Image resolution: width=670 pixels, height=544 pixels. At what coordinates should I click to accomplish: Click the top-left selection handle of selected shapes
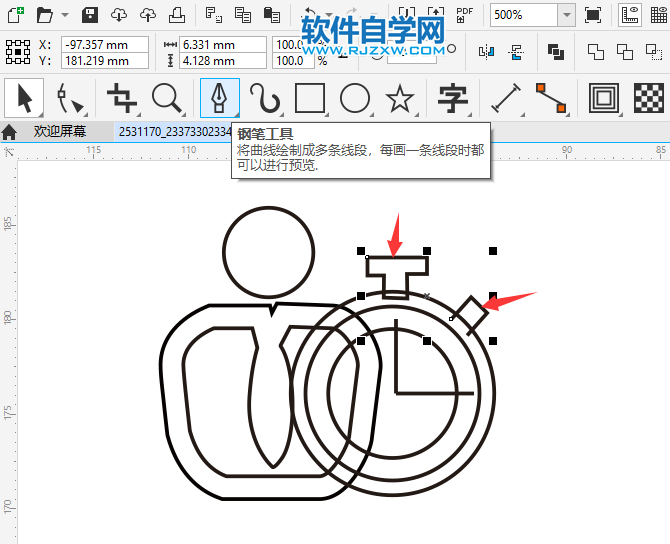click(x=361, y=251)
